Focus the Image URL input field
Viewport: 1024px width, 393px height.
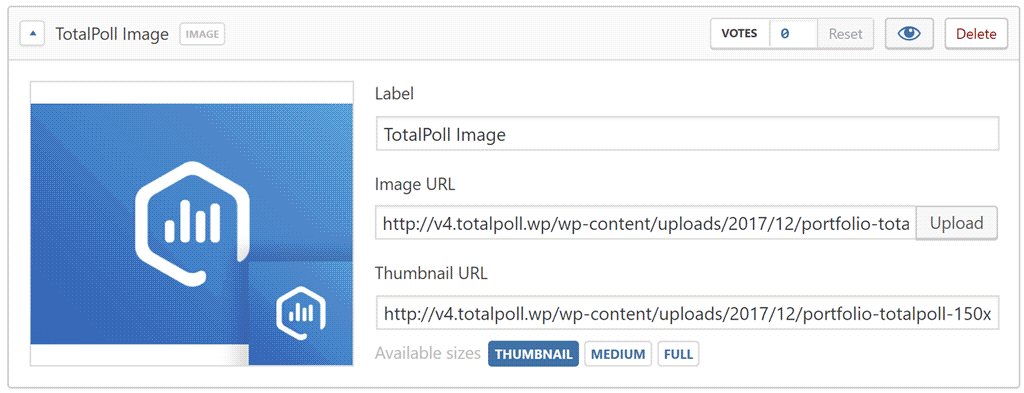point(645,223)
